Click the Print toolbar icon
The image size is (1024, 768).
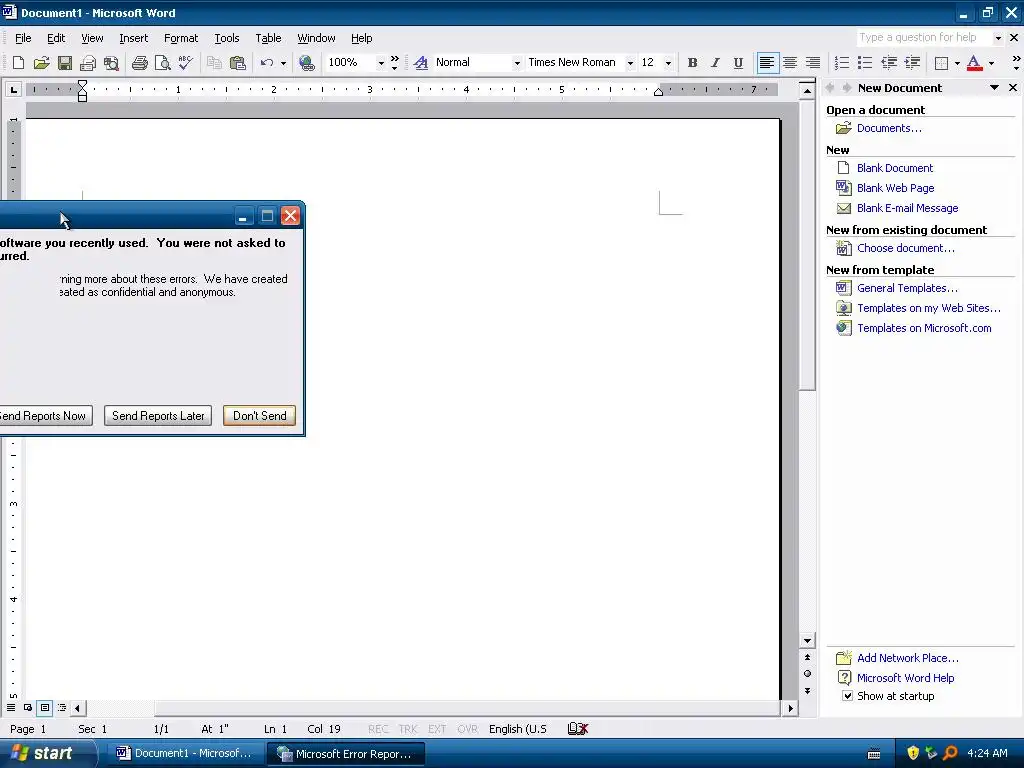(x=139, y=63)
